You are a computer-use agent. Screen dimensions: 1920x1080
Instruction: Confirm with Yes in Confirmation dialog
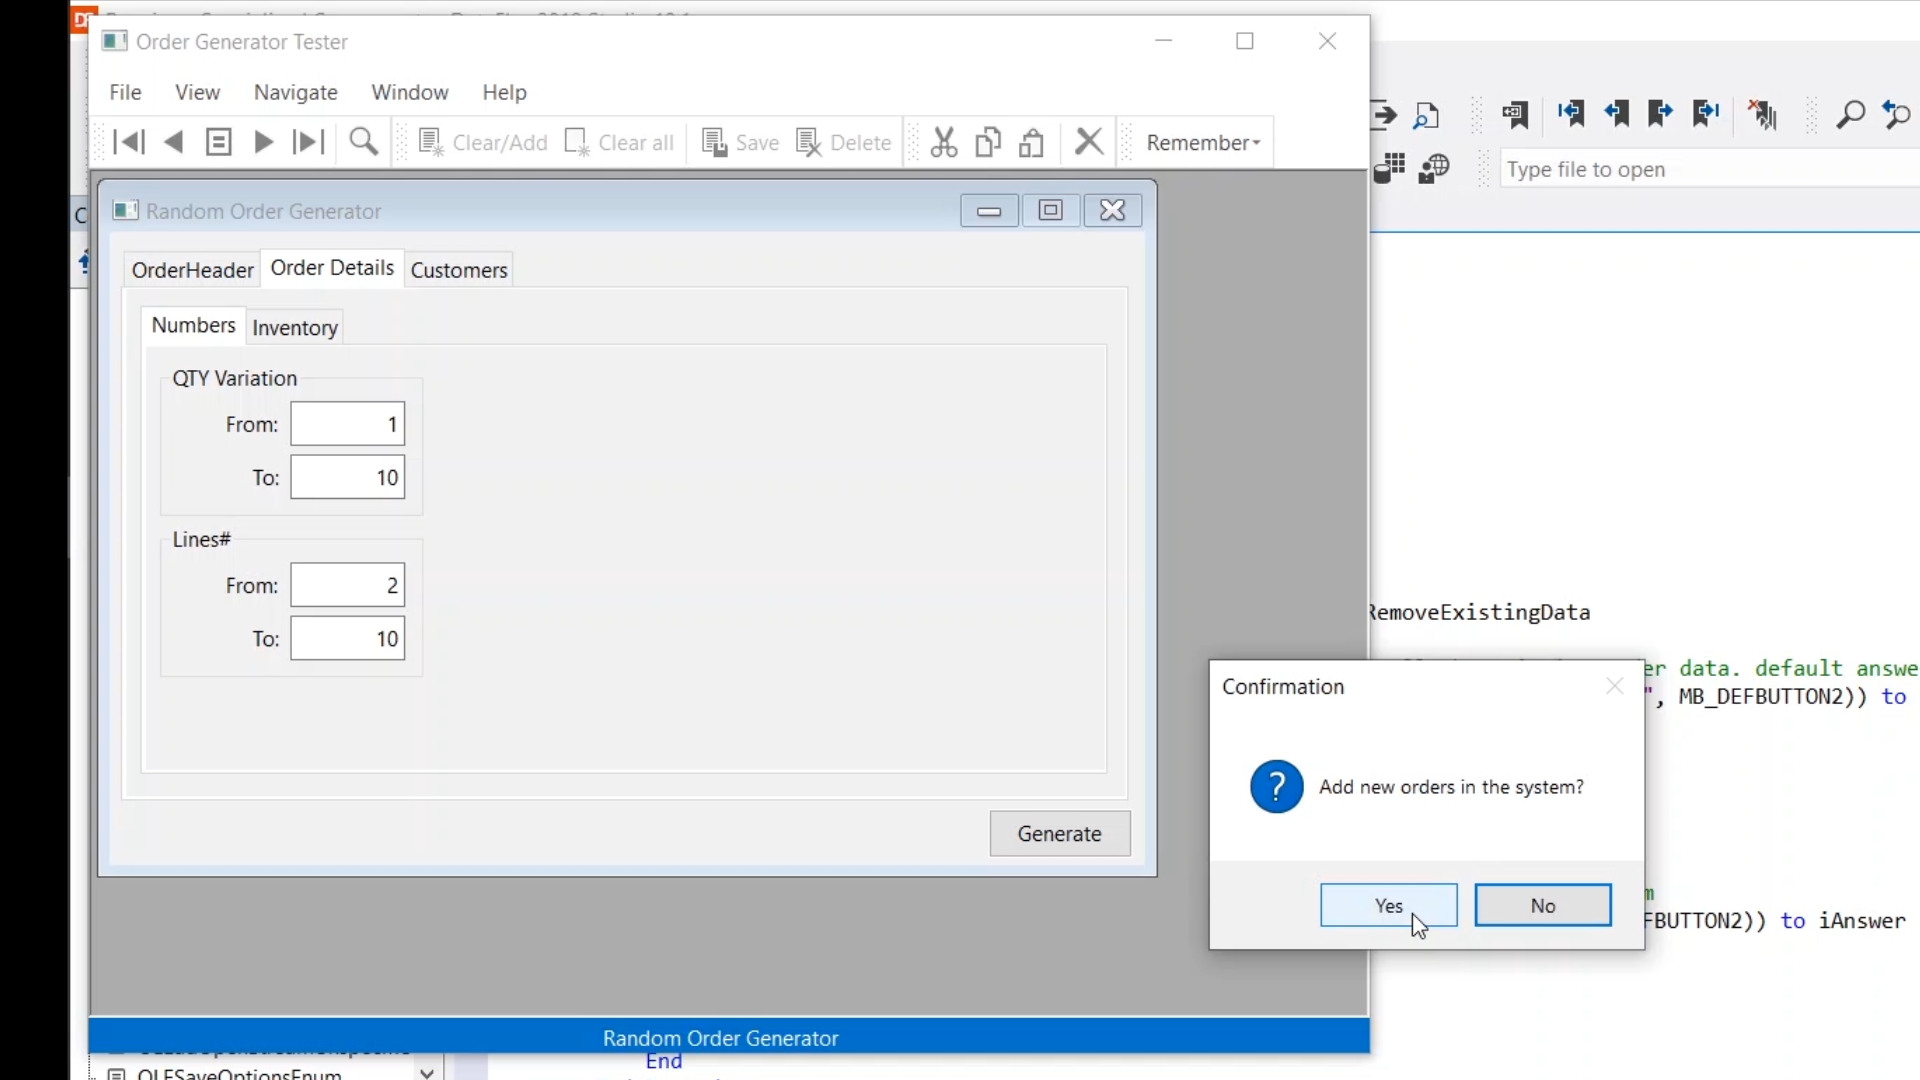[x=1388, y=905]
